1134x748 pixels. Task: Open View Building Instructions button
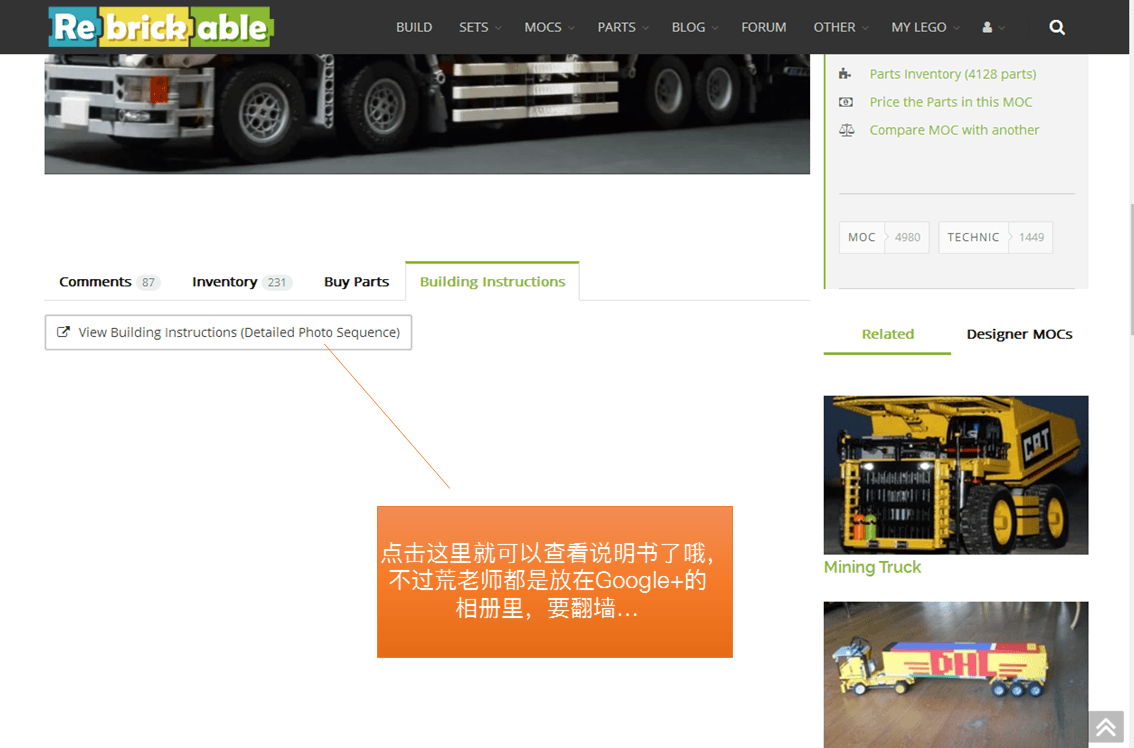229,332
